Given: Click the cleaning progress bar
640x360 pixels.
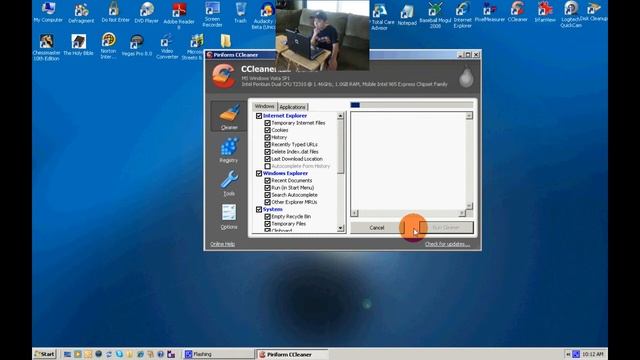Looking at the screenshot, I should click(x=411, y=105).
